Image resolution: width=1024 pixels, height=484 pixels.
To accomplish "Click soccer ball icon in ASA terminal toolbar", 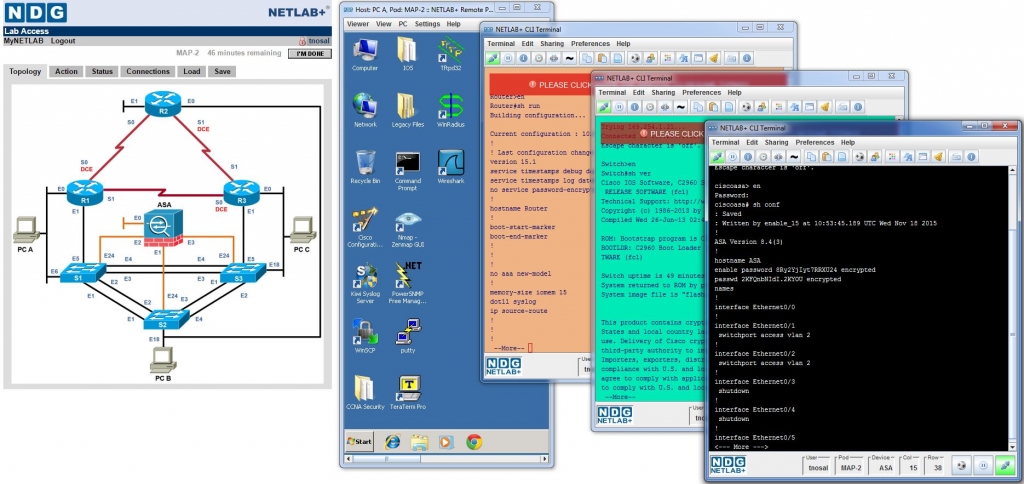I will click(x=859, y=157).
